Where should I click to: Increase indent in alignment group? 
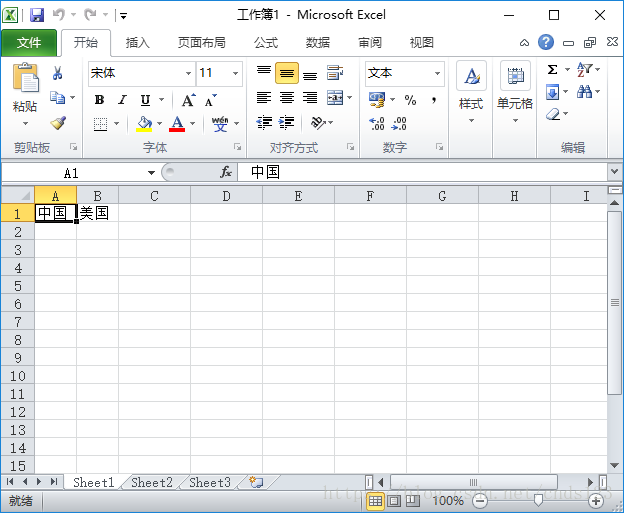point(287,123)
